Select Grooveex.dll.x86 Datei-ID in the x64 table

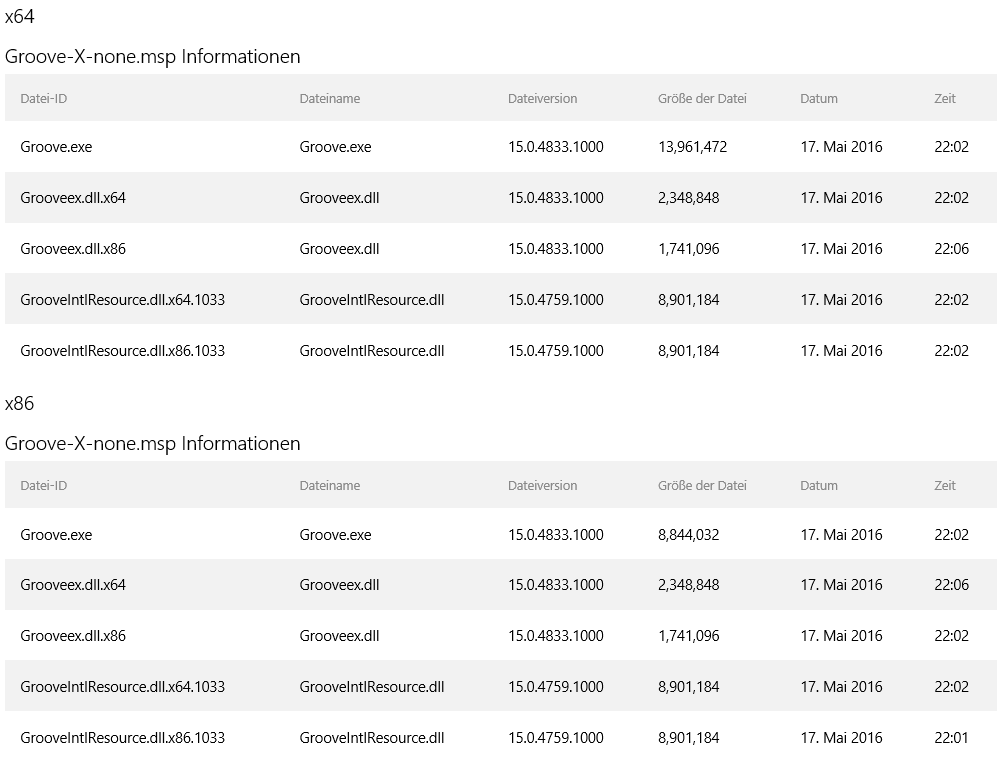[x=73, y=249]
